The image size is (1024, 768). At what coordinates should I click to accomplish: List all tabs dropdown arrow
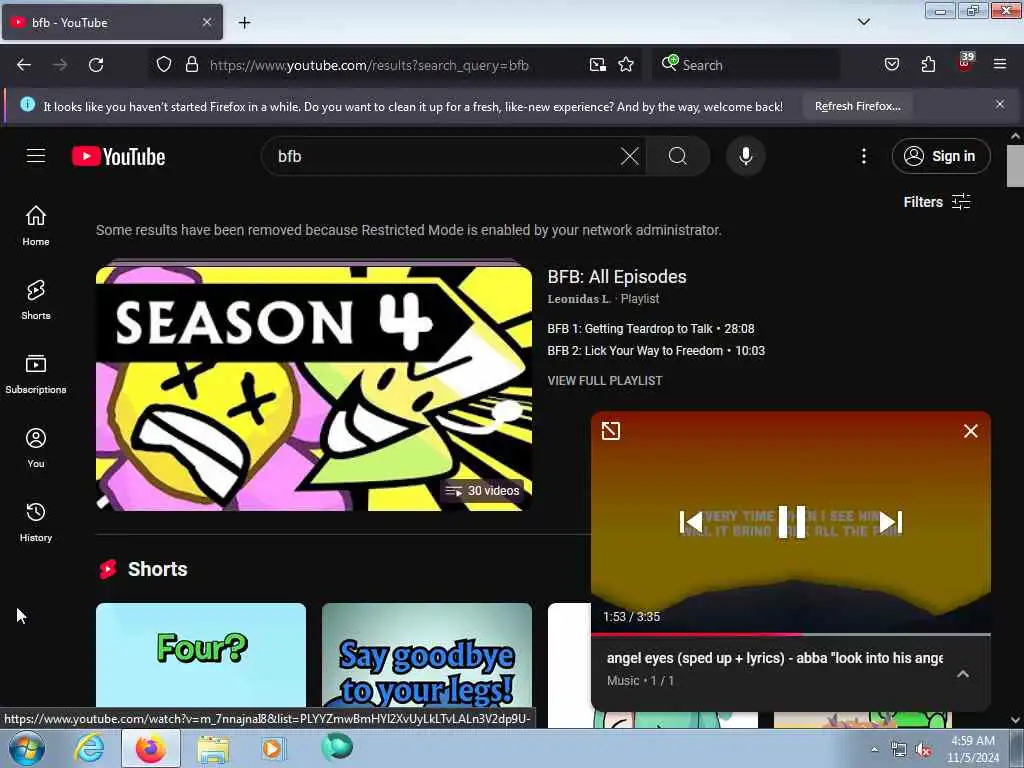tap(863, 22)
